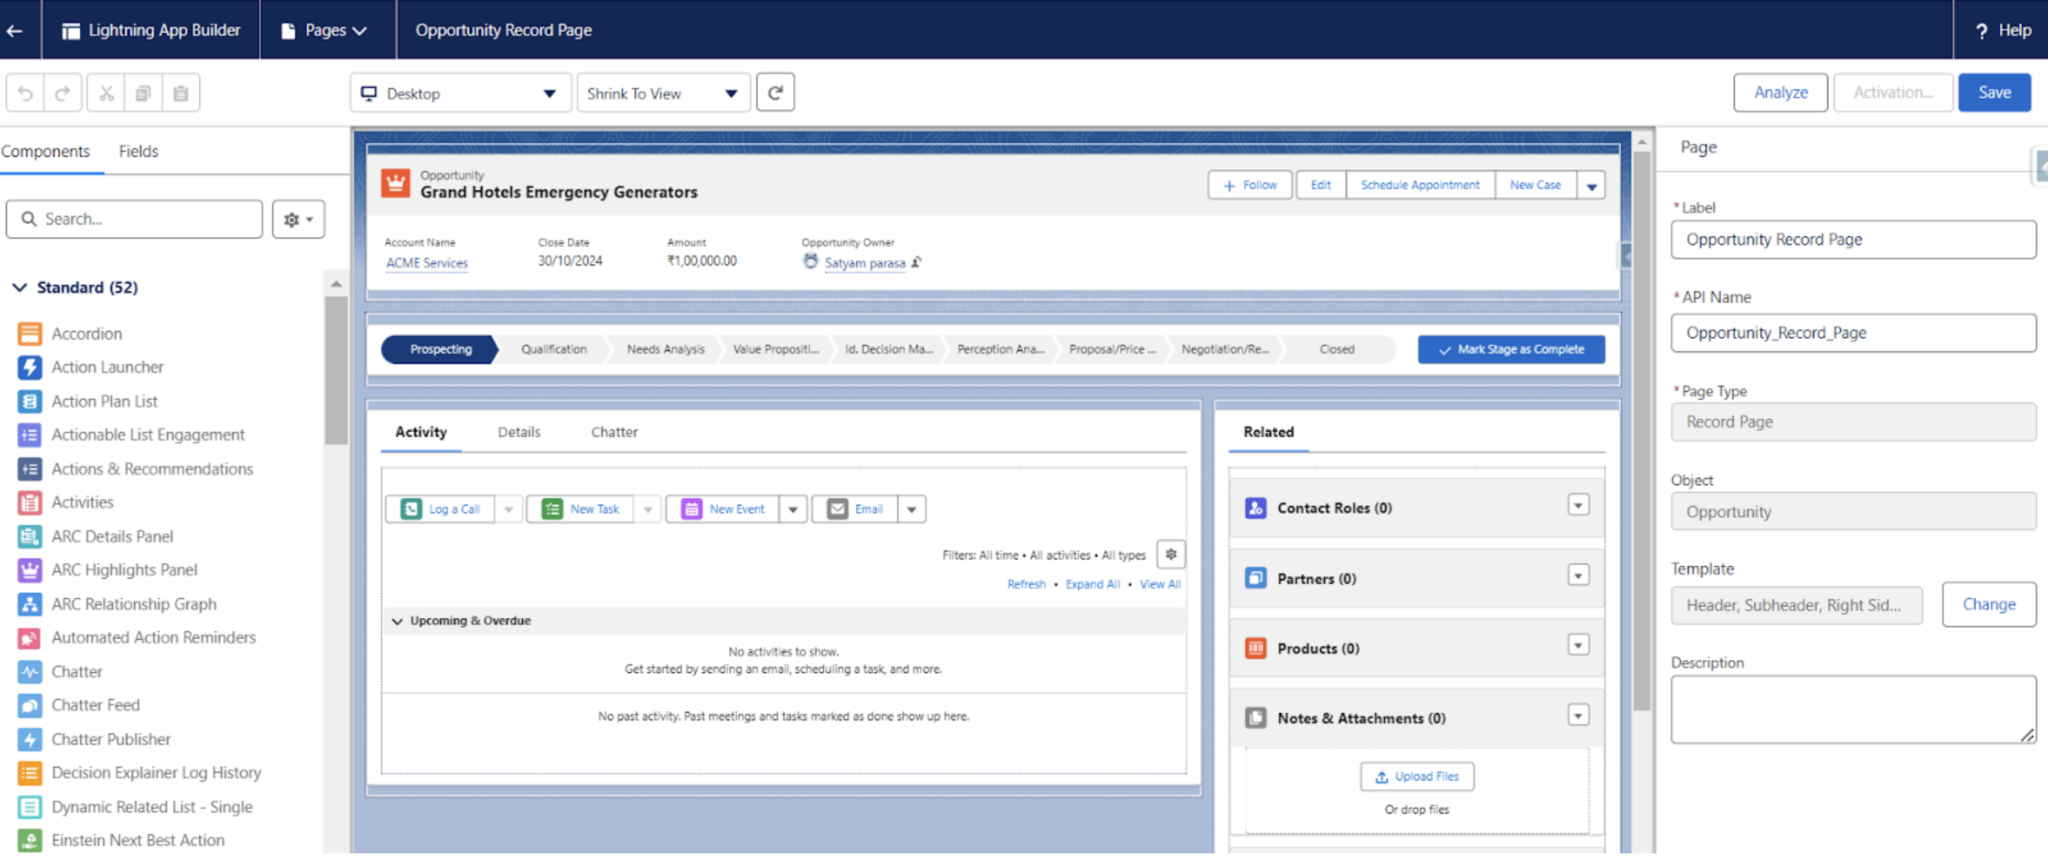Click the refresh canvas icon button
Viewport: 2048px width, 867px height.
pyautogui.click(x=775, y=93)
